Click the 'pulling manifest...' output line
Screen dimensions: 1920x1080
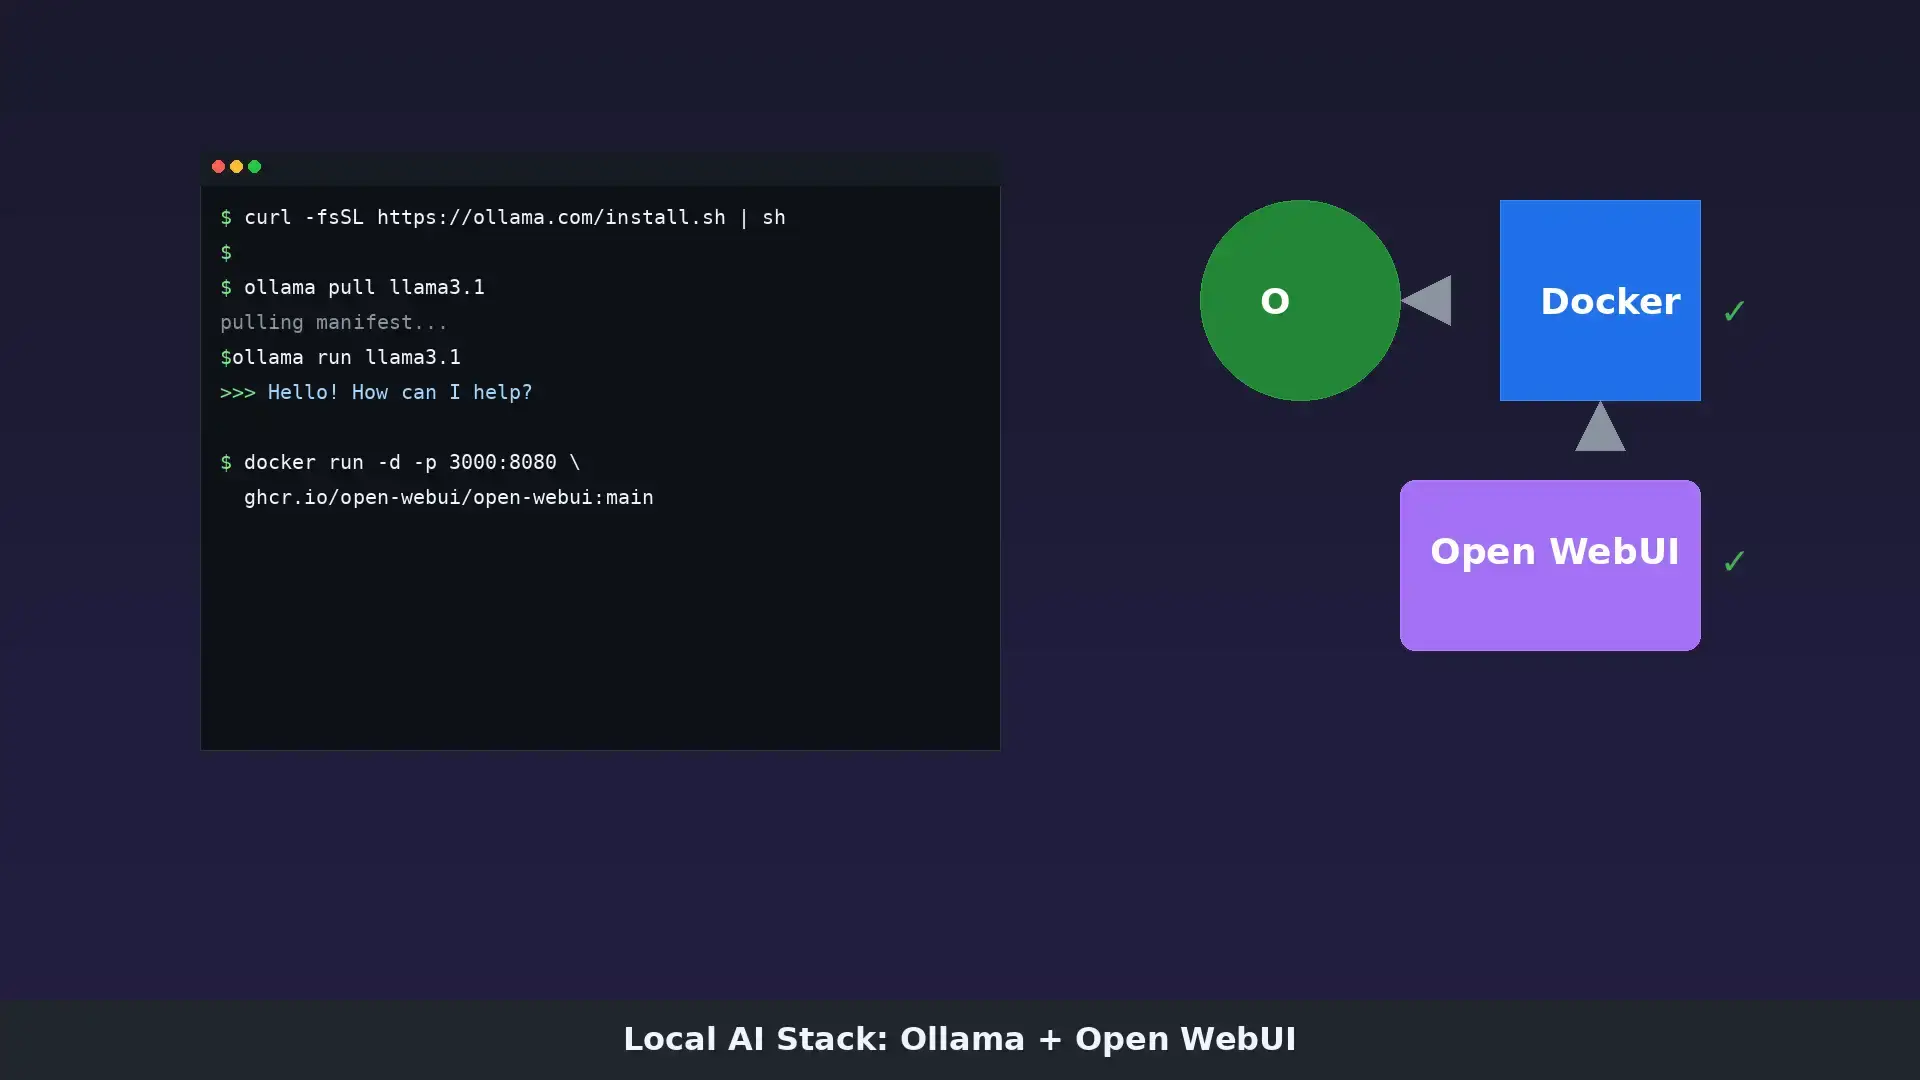pyautogui.click(x=334, y=322)
